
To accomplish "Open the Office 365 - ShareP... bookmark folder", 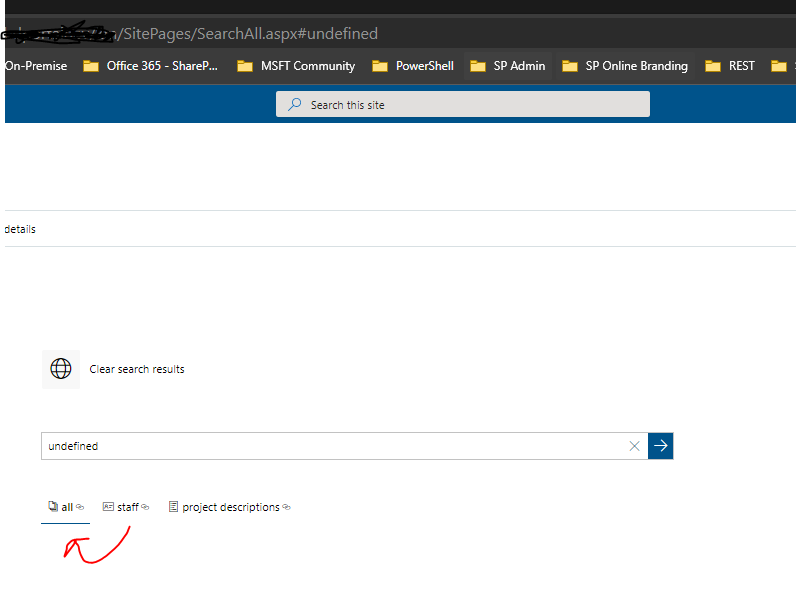I will click(150, 66).
